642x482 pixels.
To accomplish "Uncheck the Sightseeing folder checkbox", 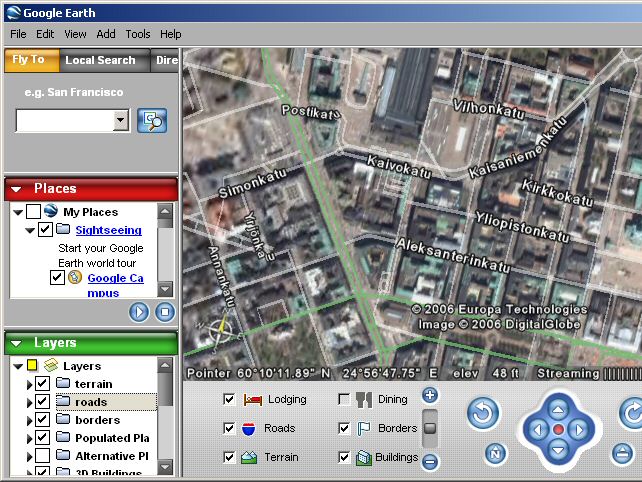I will [x=45, y=229].
